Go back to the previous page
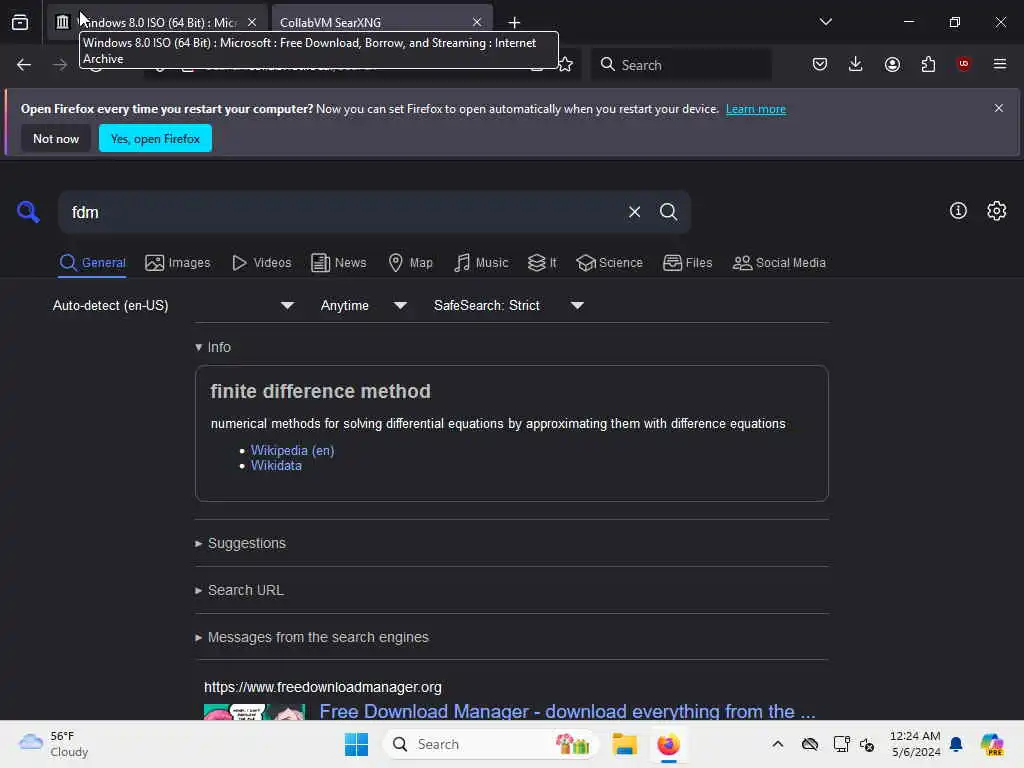 pyautogui.click(x=24, y=65)
